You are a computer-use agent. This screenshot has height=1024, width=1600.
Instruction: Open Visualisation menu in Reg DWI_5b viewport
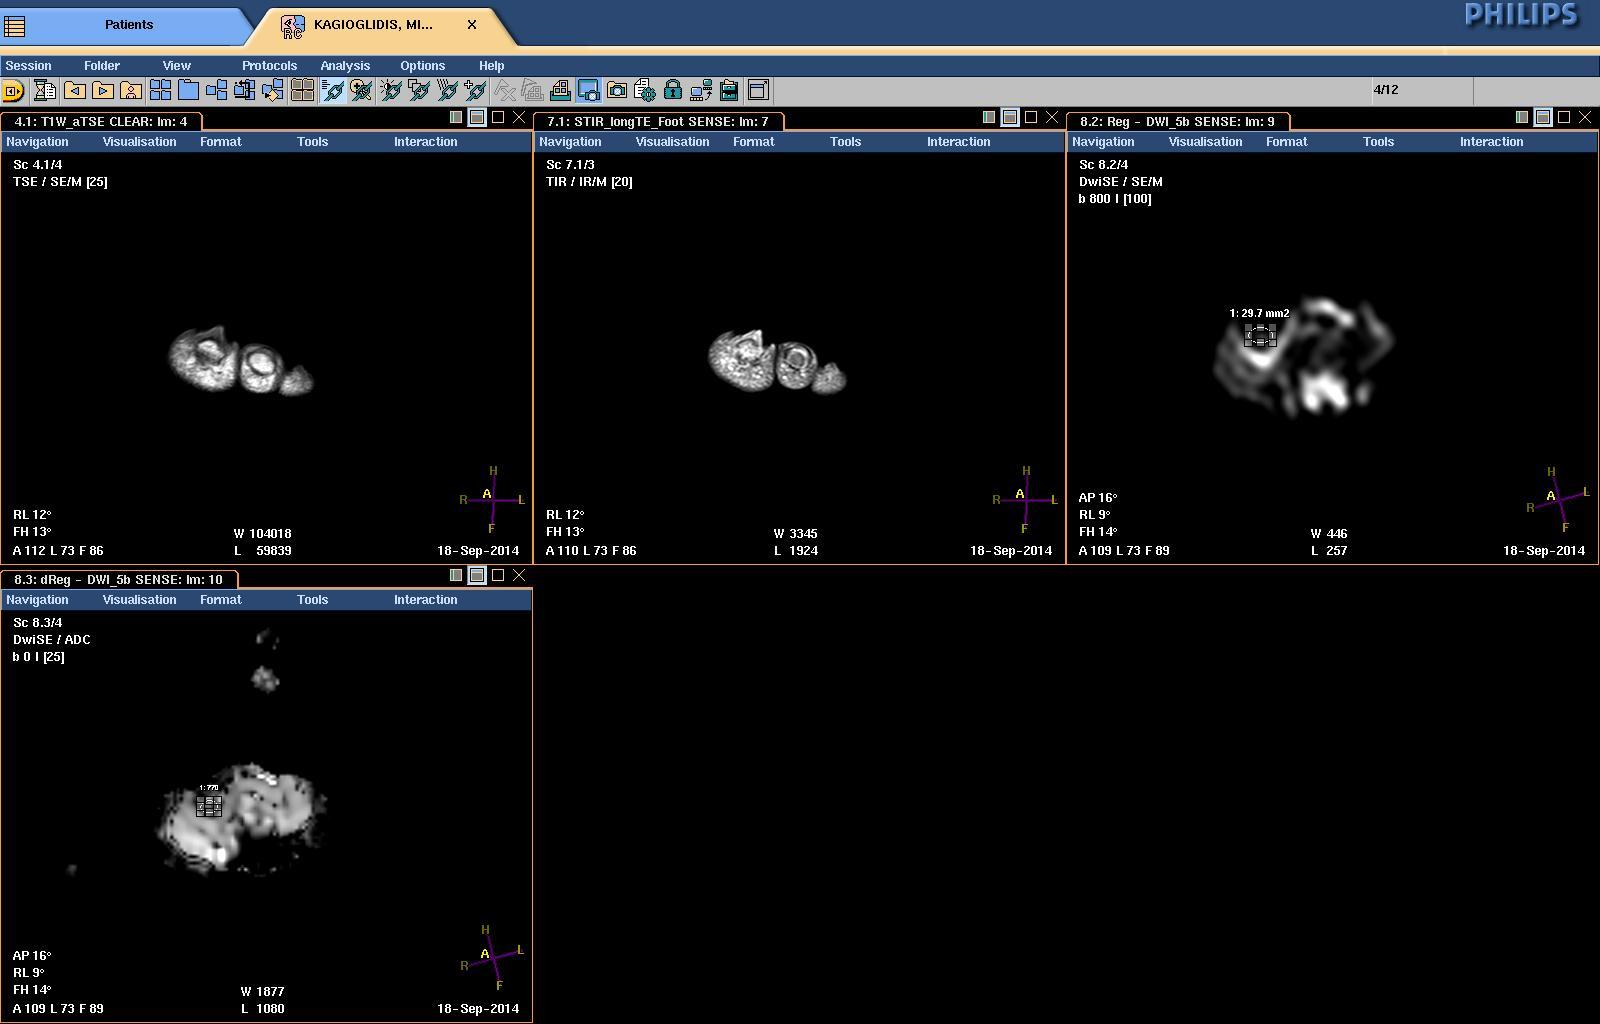click(x=1205, y=142)
